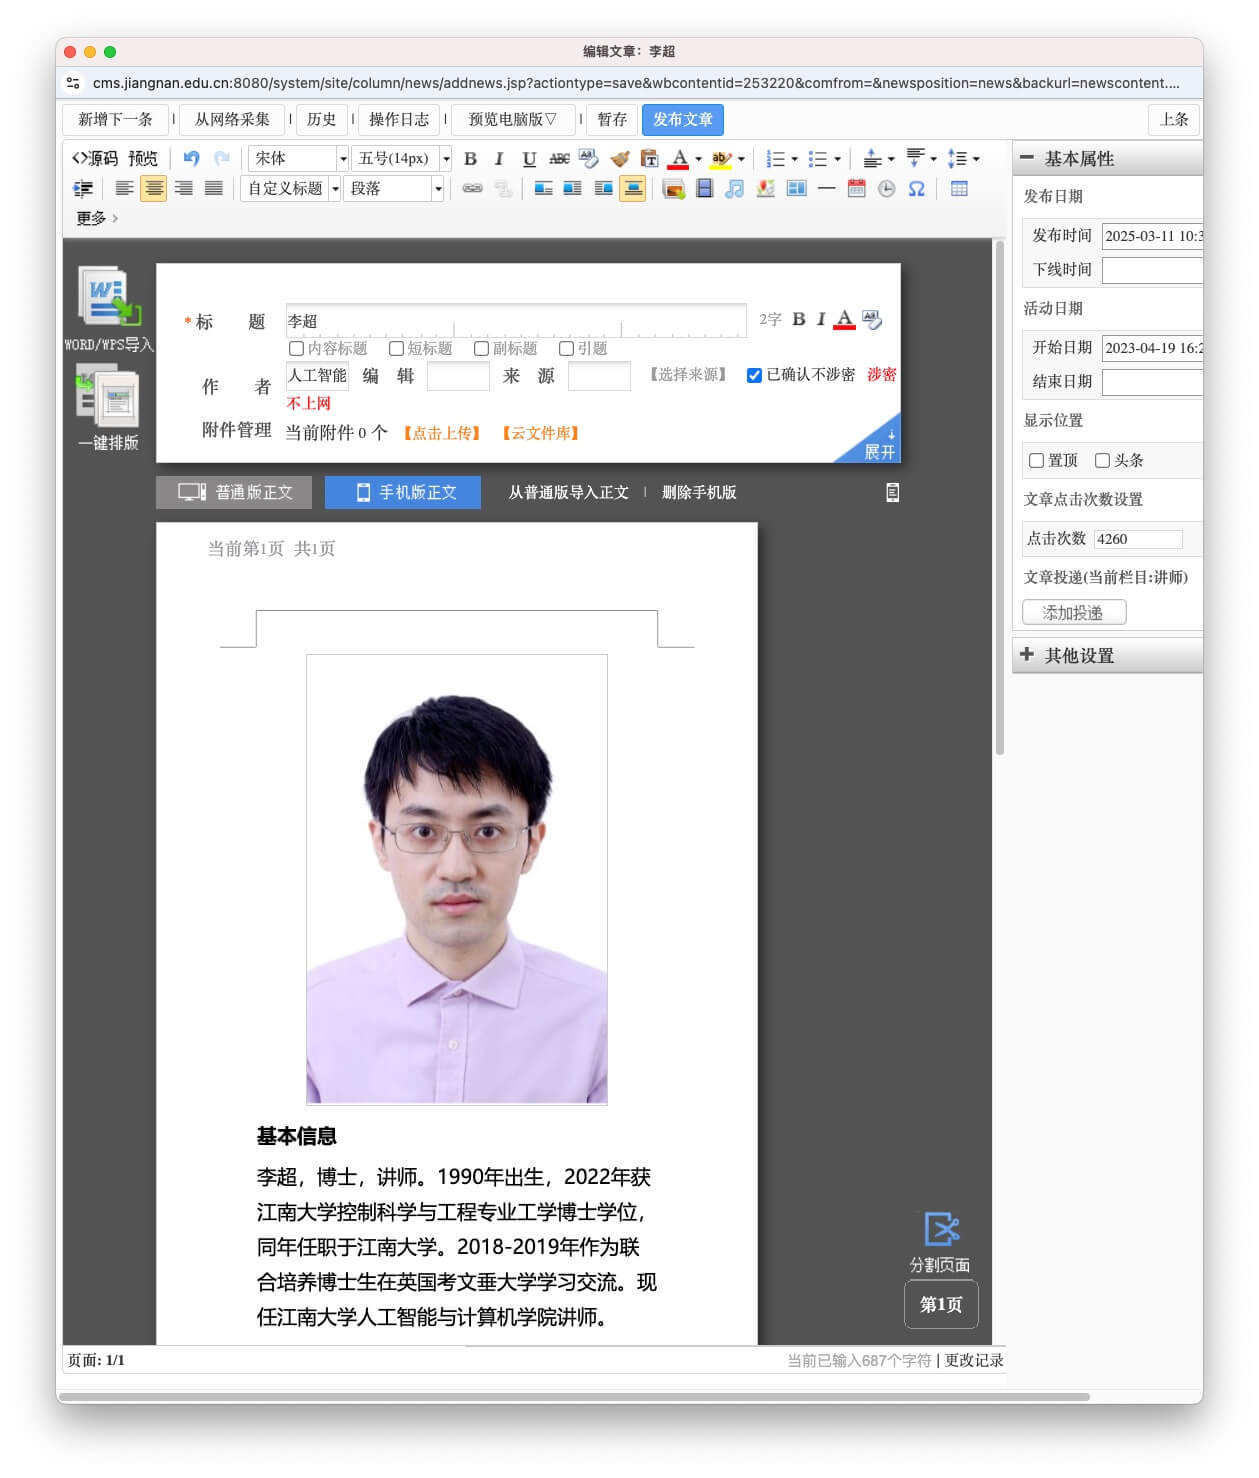The height and width of the screenshot is (1478, 1259).
Task: Click the insert table icon
Action: coord(959,188)
